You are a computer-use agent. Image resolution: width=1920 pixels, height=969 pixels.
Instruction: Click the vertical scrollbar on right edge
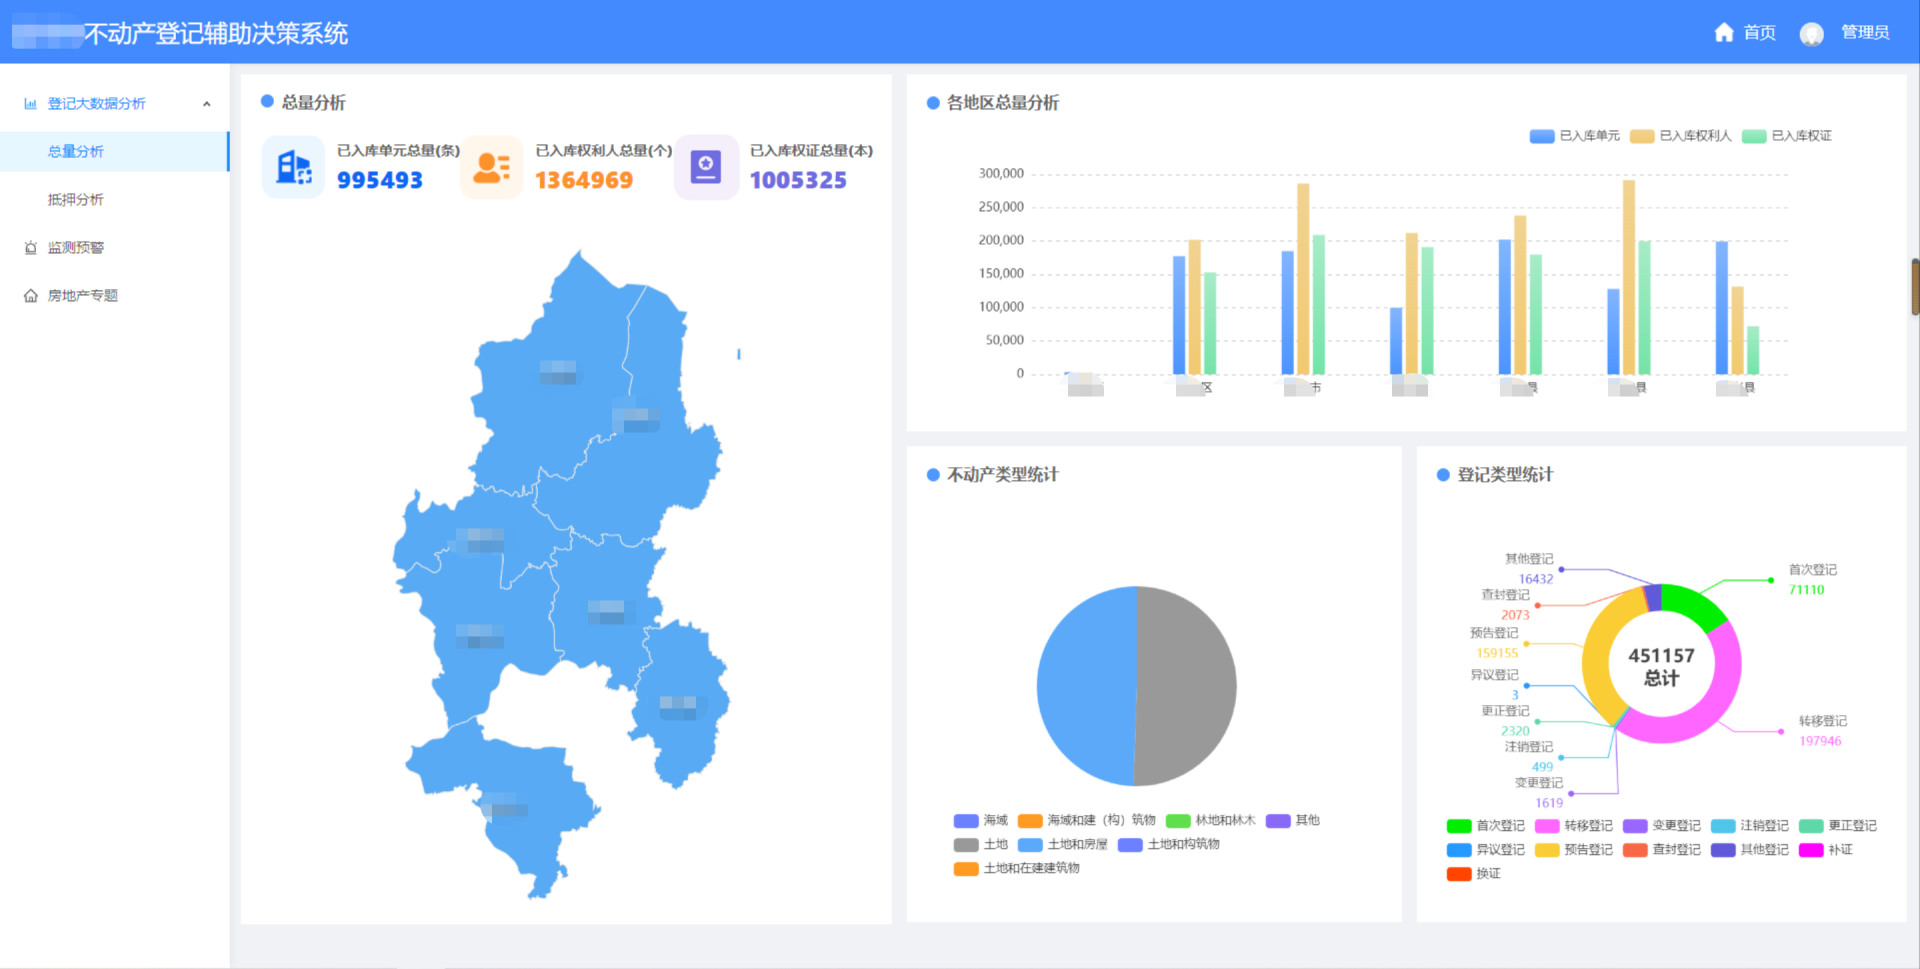[1914, 287]
